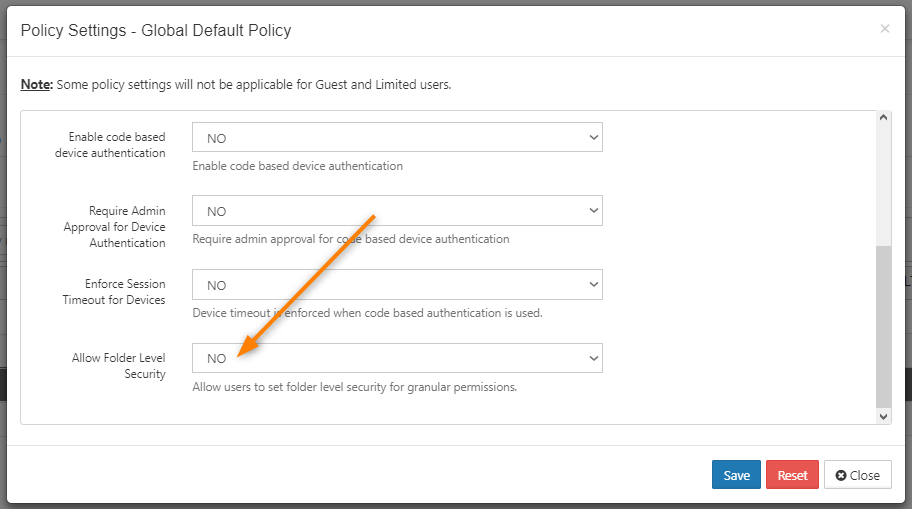Click the Close button with circle-x icon
This screenshot has height=509, width=912.
[857, 475]
